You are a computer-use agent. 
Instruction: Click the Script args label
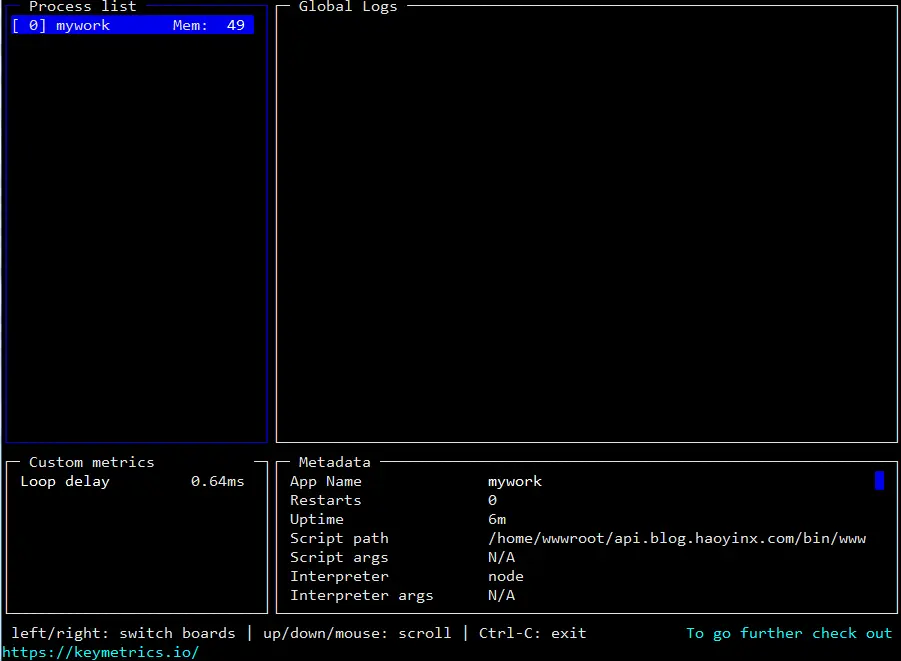click(x=339, y=558)
